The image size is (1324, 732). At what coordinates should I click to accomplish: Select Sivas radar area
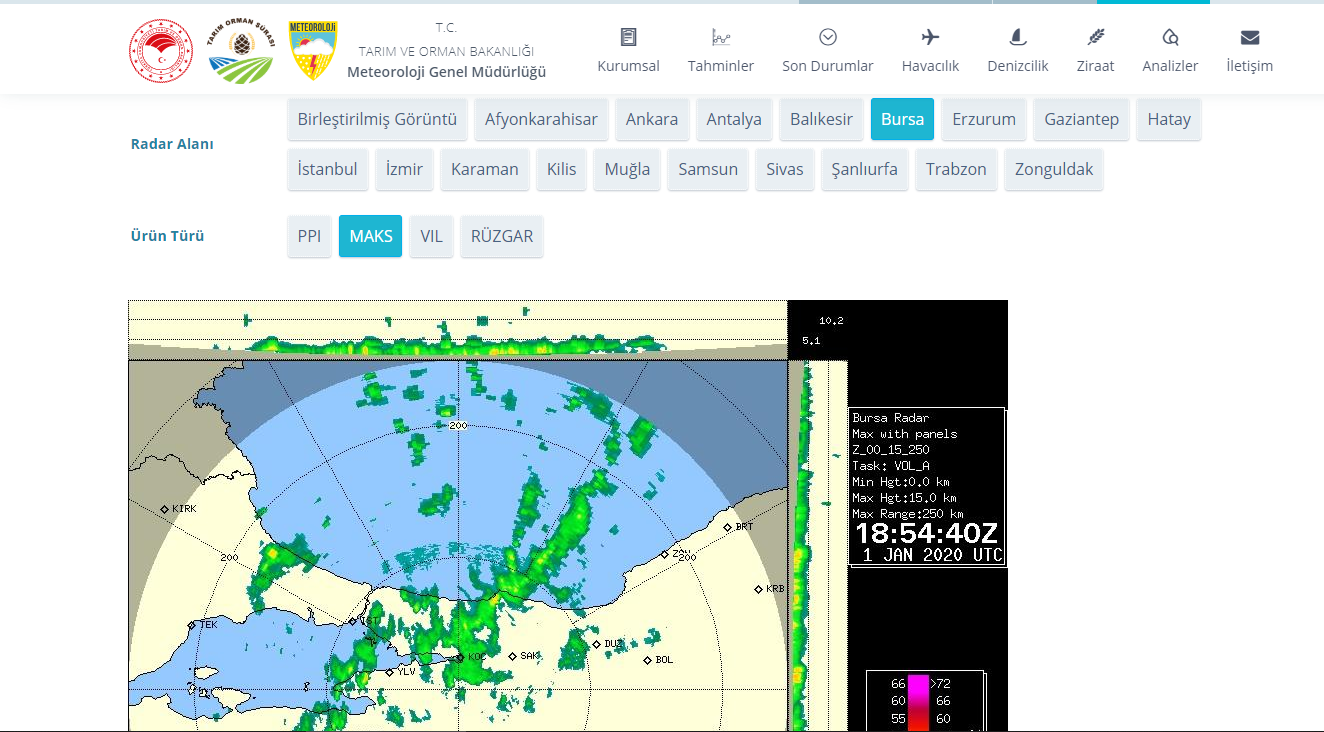(785, 169)
